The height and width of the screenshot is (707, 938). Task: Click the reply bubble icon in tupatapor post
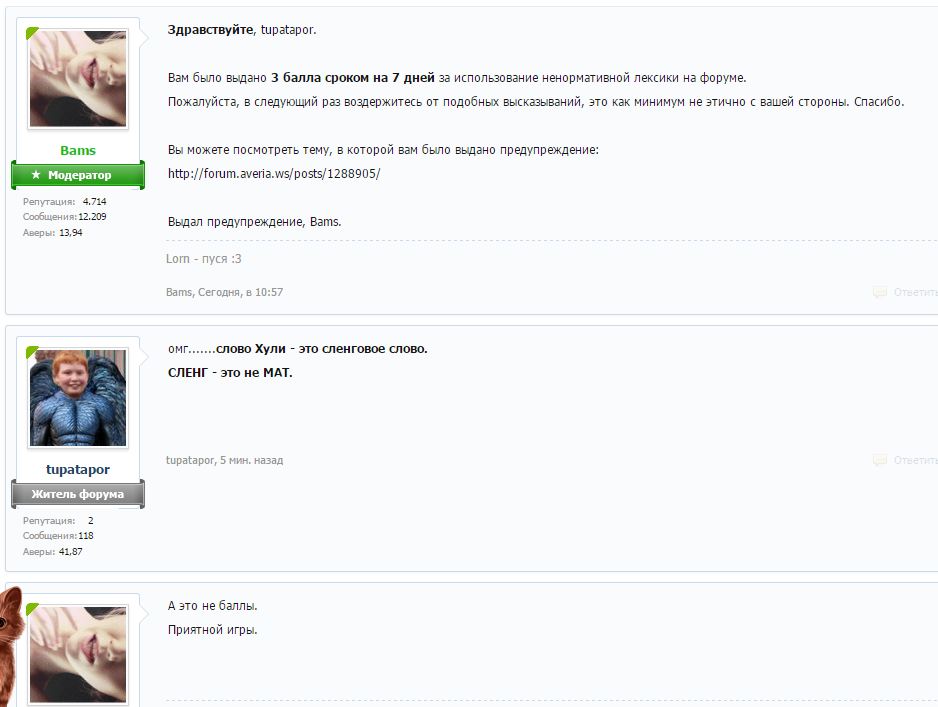[x=879, y=460]
